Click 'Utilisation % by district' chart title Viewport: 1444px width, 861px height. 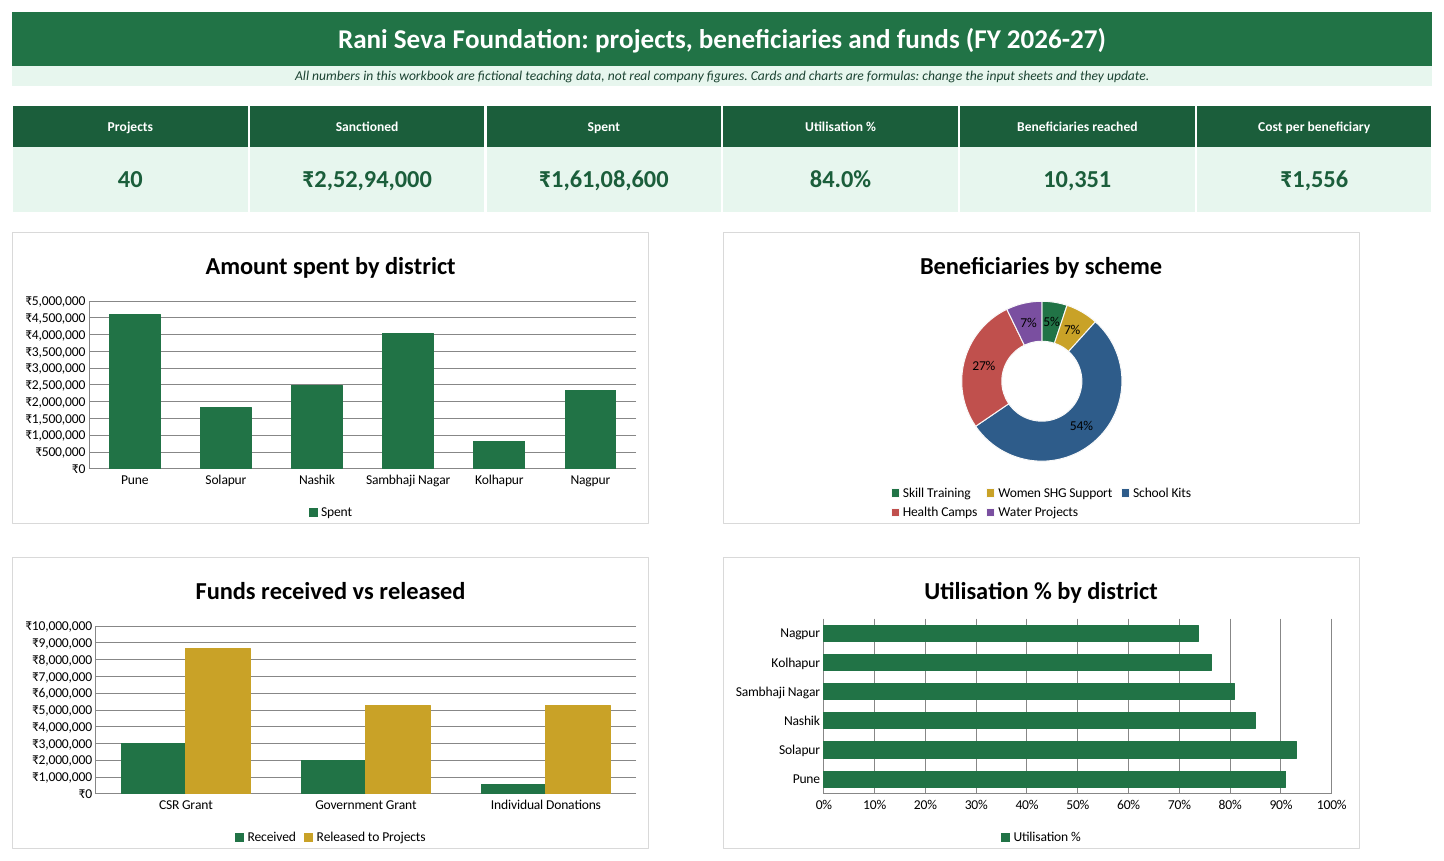click(x=1041, y=591)
